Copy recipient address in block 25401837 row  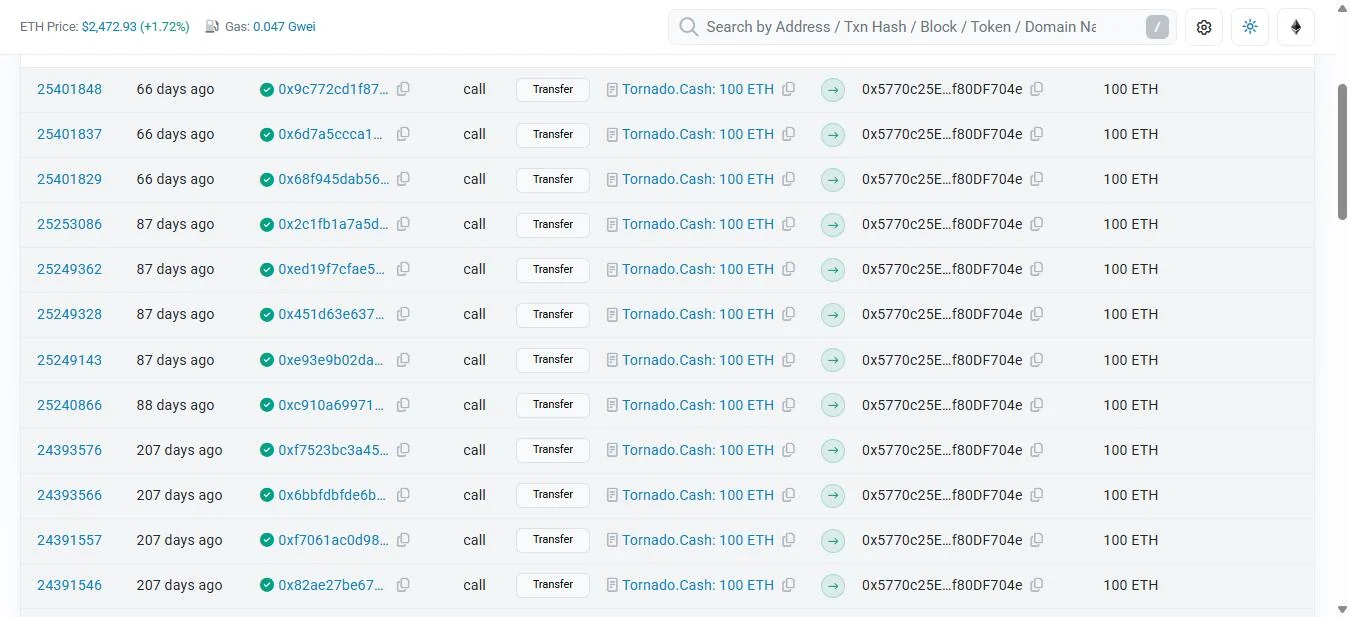1037,134
